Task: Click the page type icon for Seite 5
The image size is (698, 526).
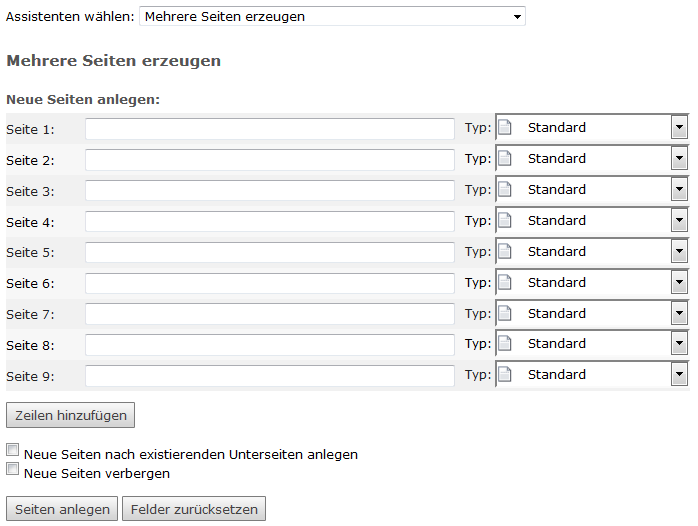Action: [x=505, y=252]
